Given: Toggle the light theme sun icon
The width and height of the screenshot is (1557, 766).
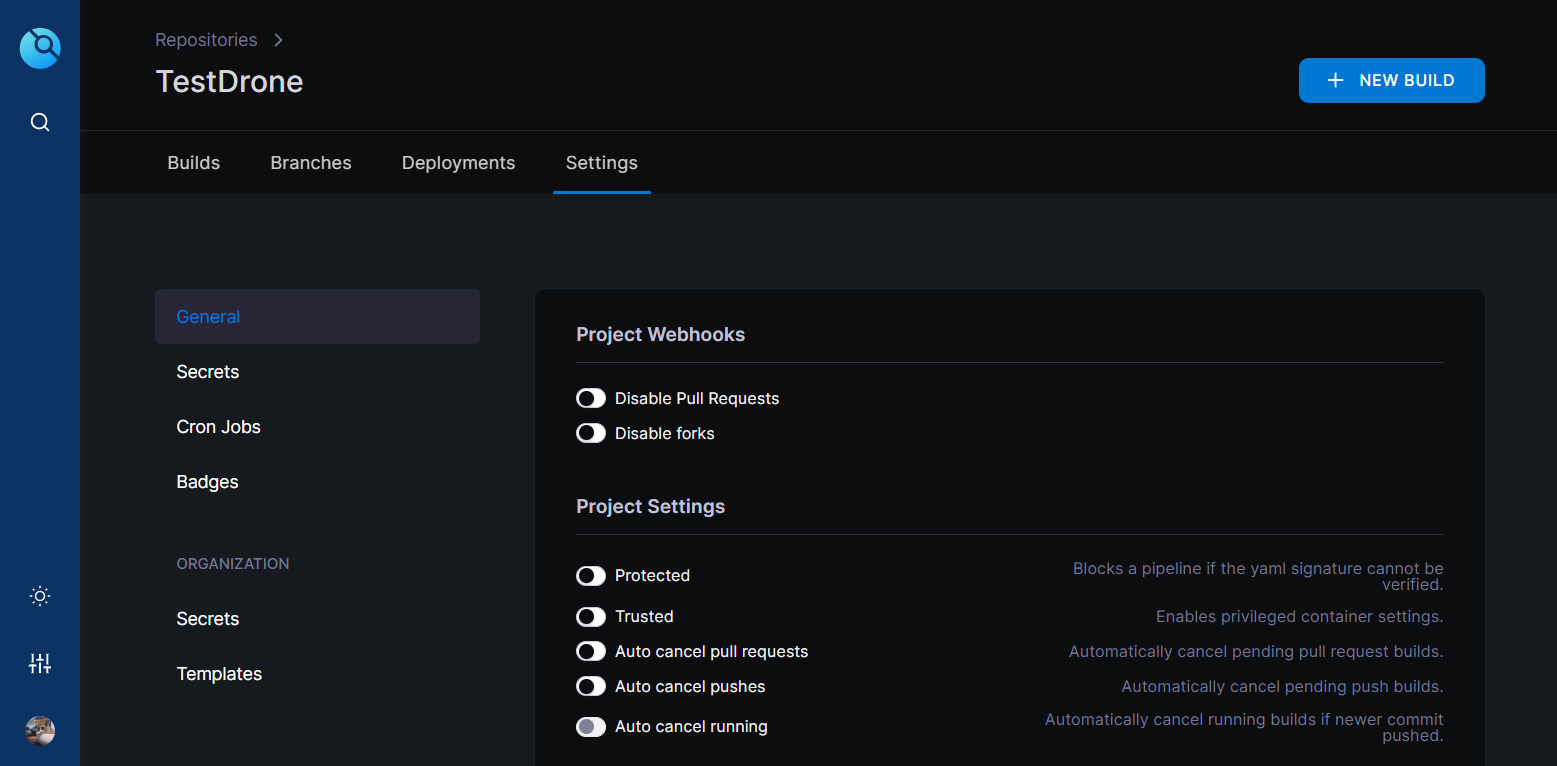Looking at the screenshot, I should point(40,597).
